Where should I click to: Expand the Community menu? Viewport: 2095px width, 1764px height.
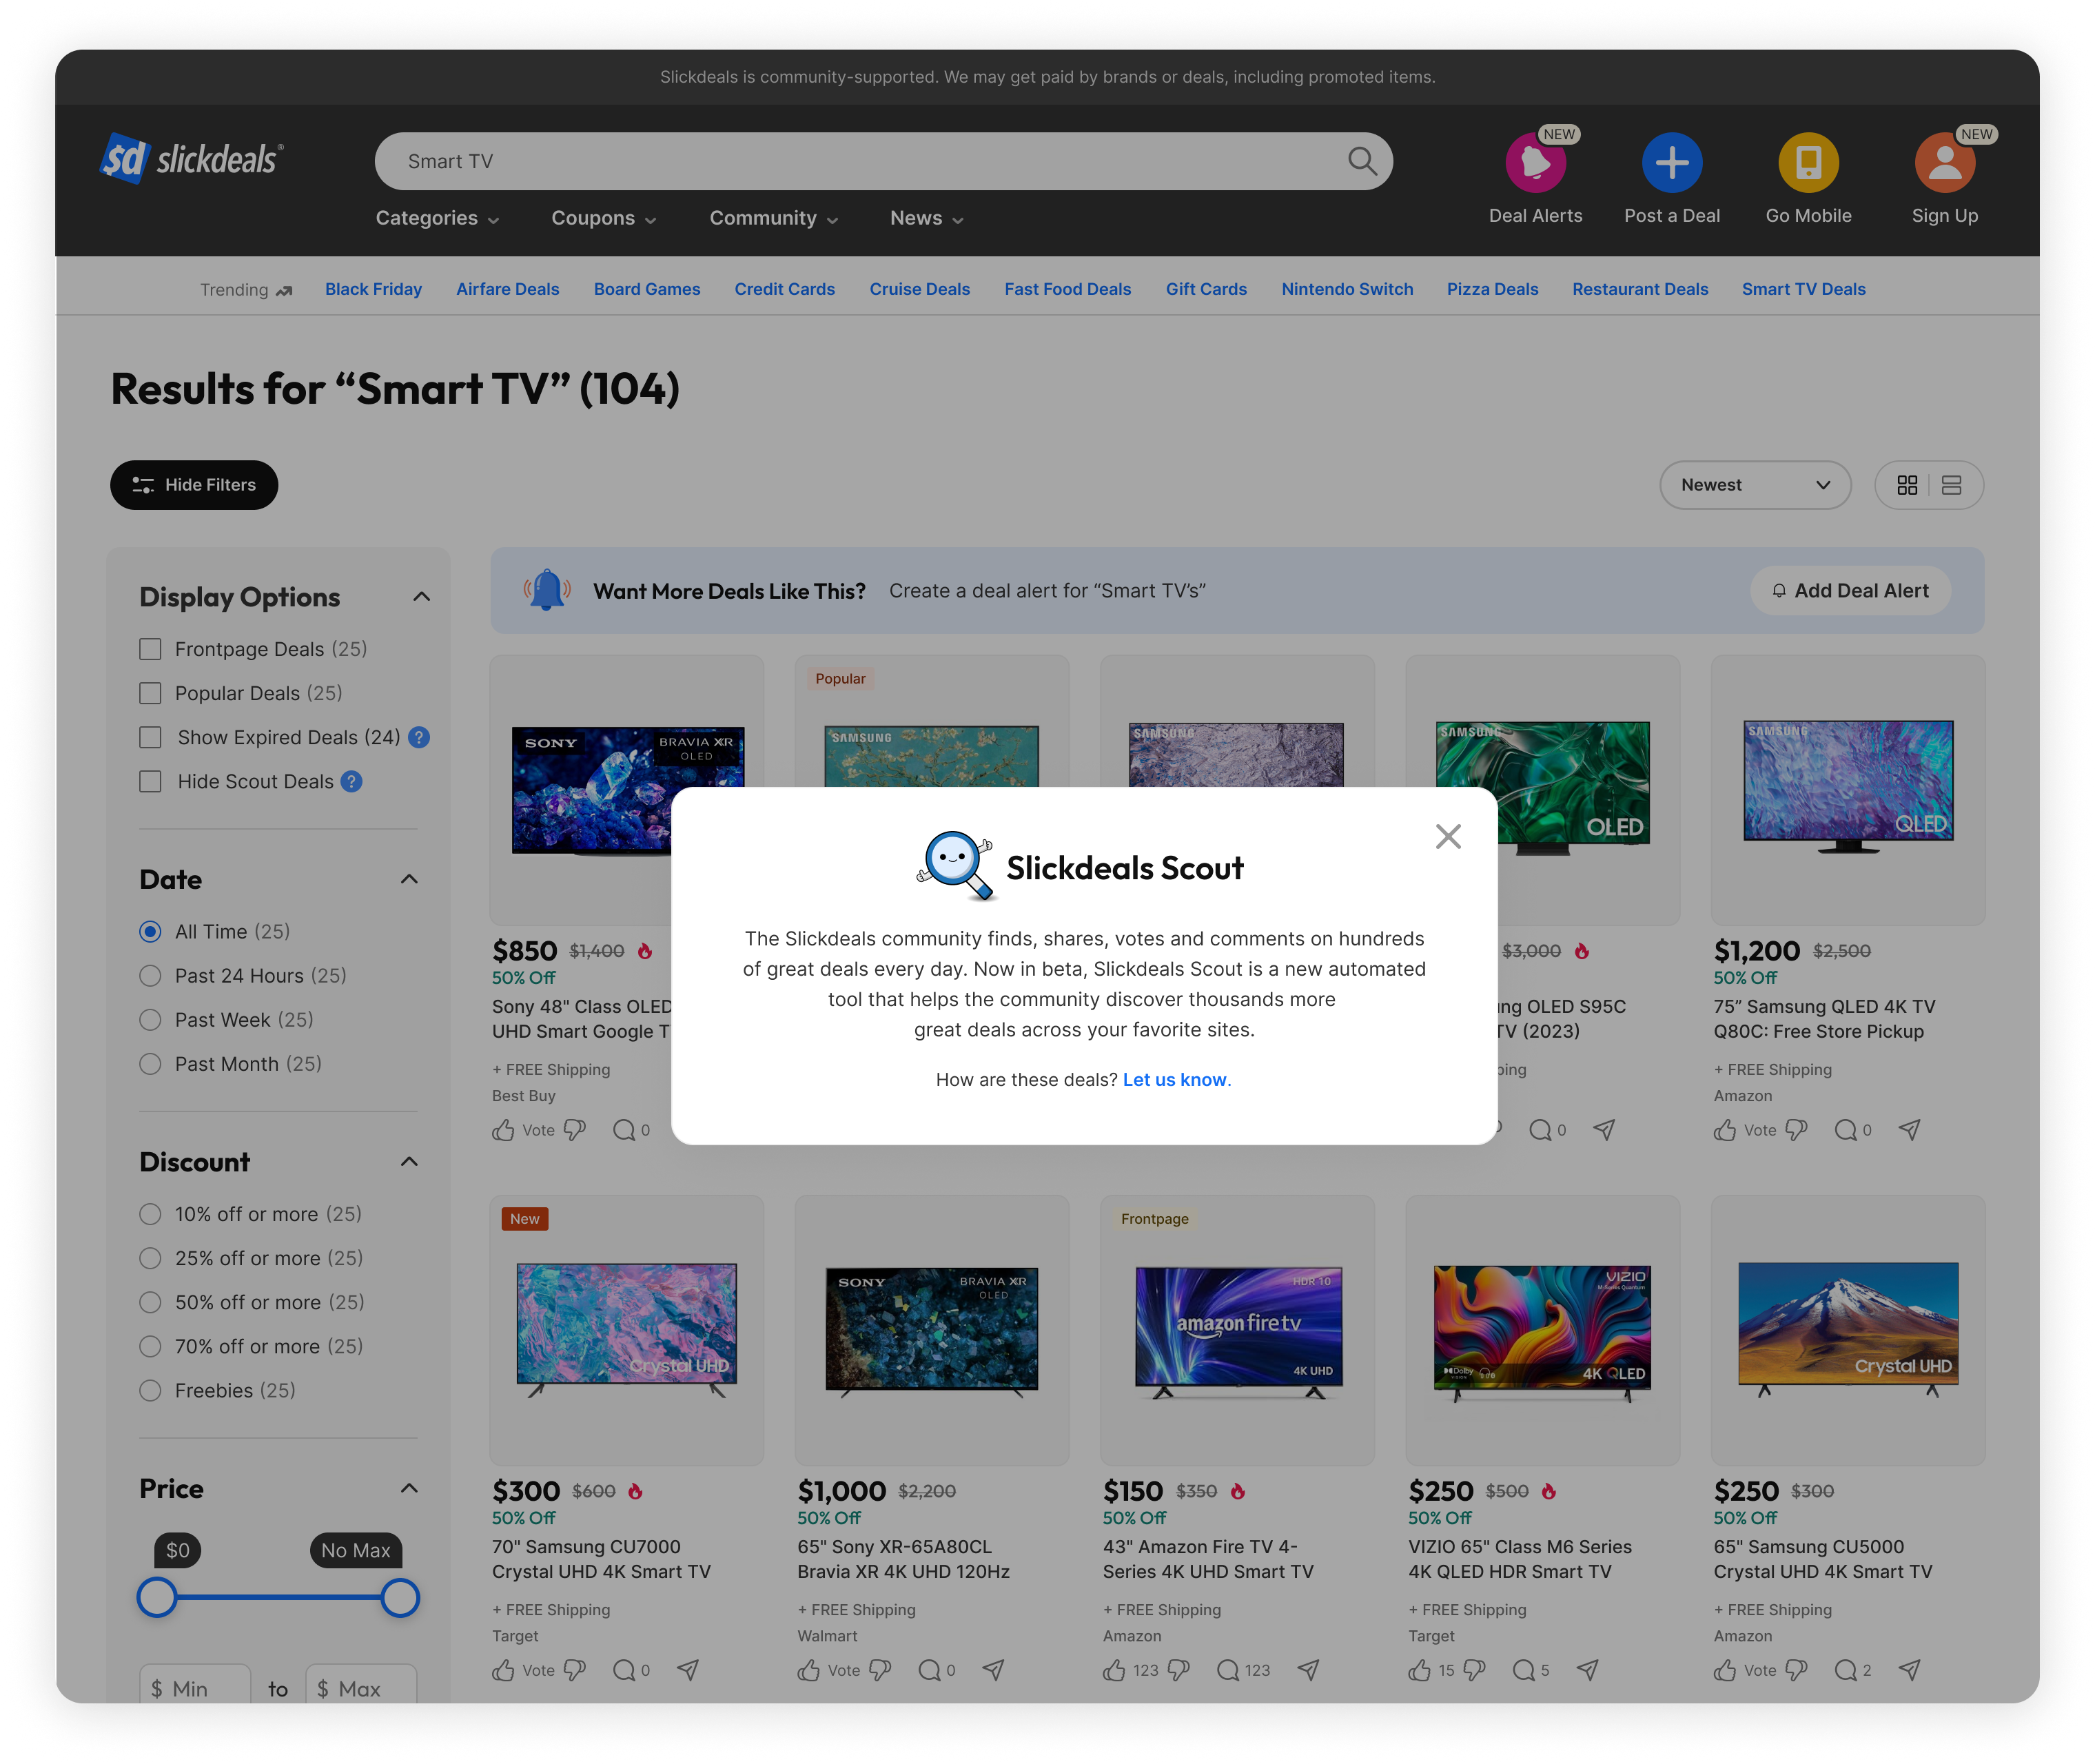coord(773,218)
